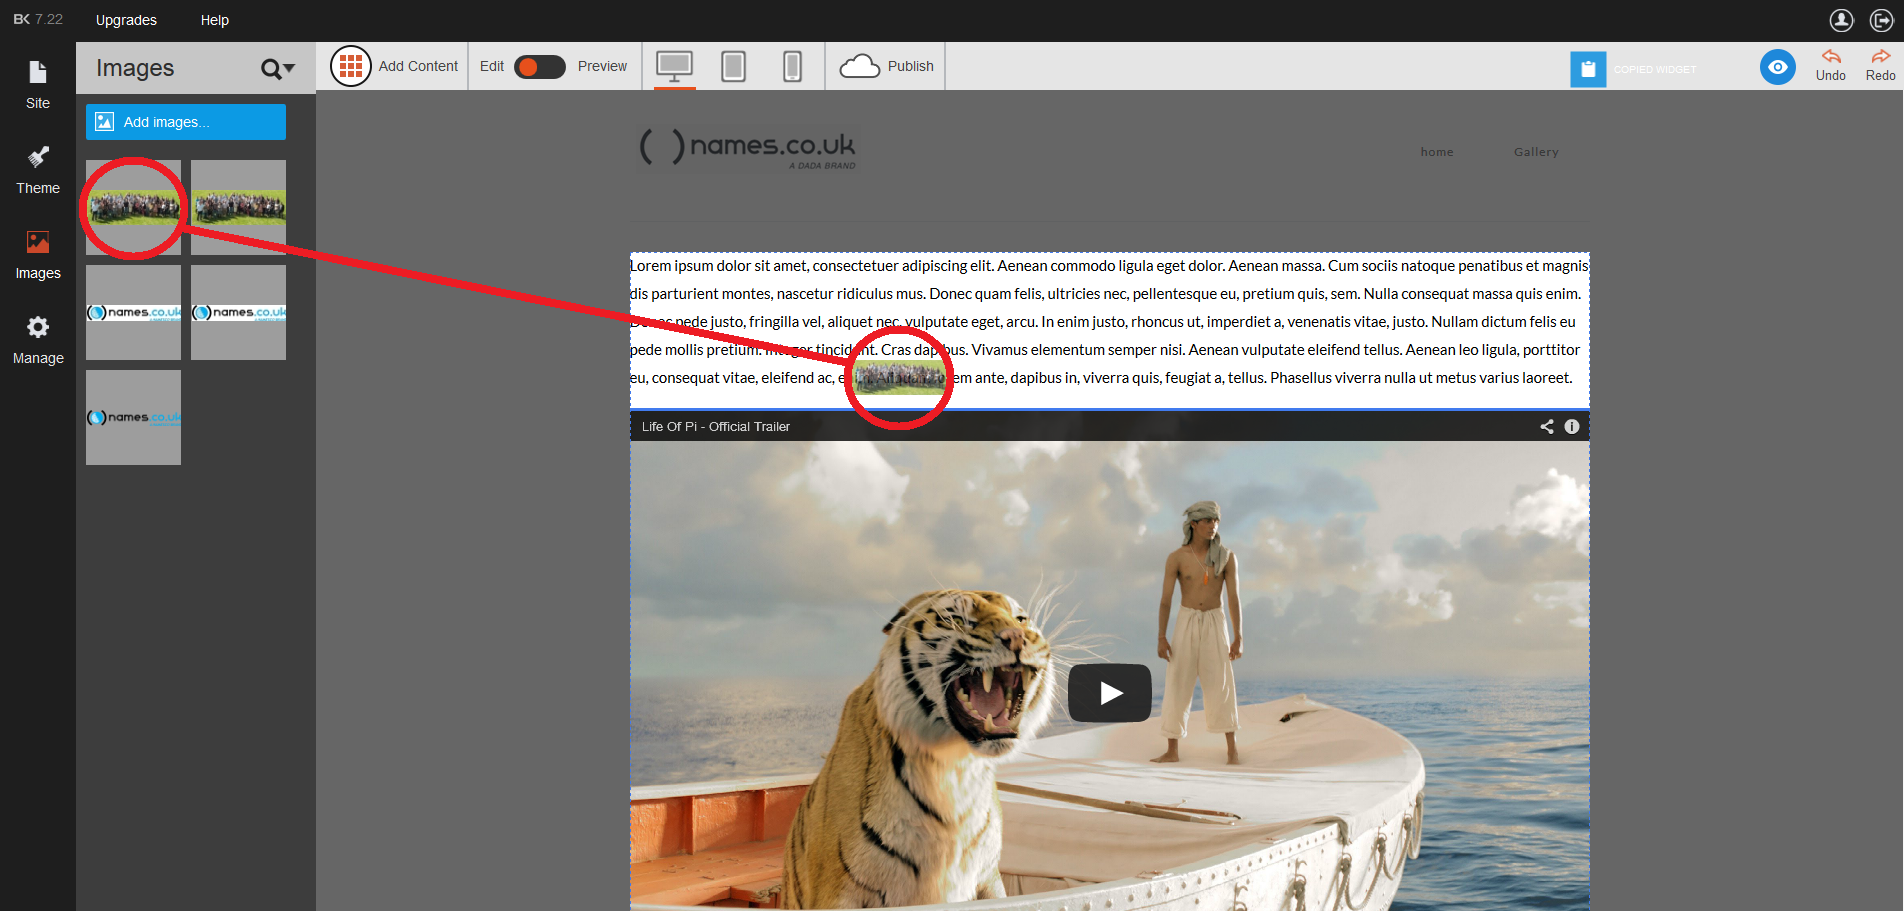1904x911 pixels.
Task: Click the Add images... button
Action: tap(186, 122)
